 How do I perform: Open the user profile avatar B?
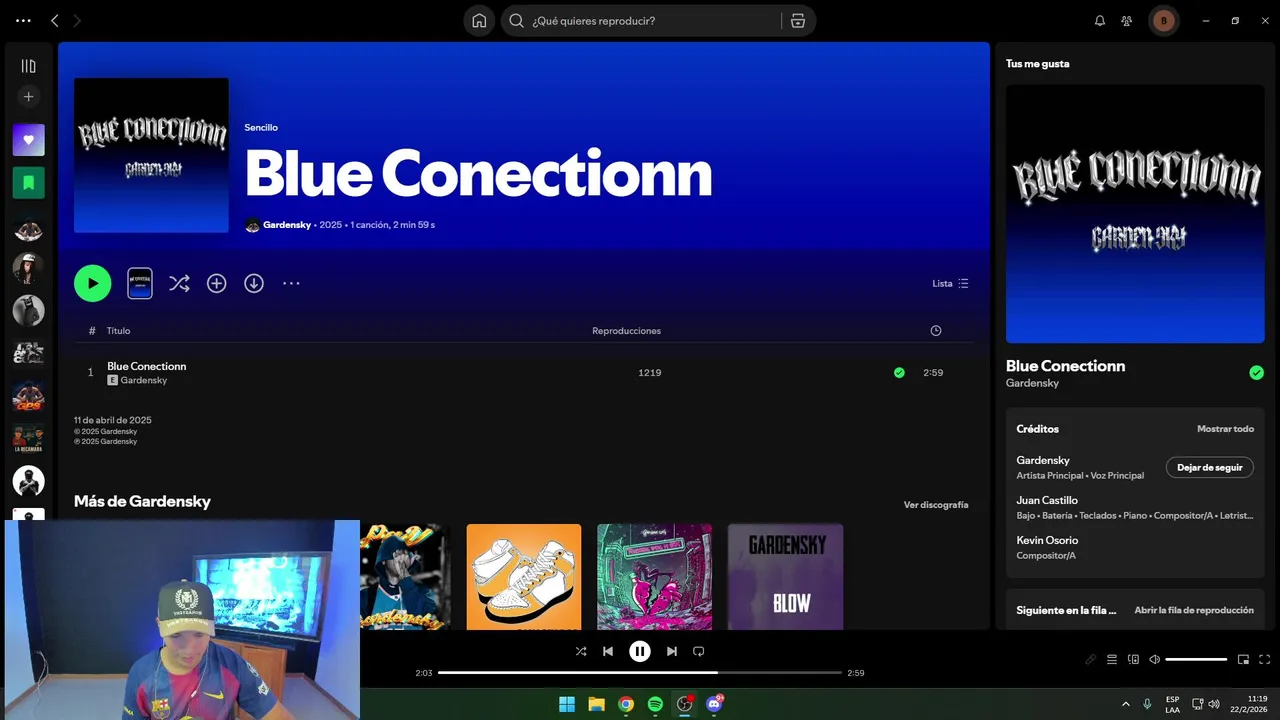coord(1163,20)
